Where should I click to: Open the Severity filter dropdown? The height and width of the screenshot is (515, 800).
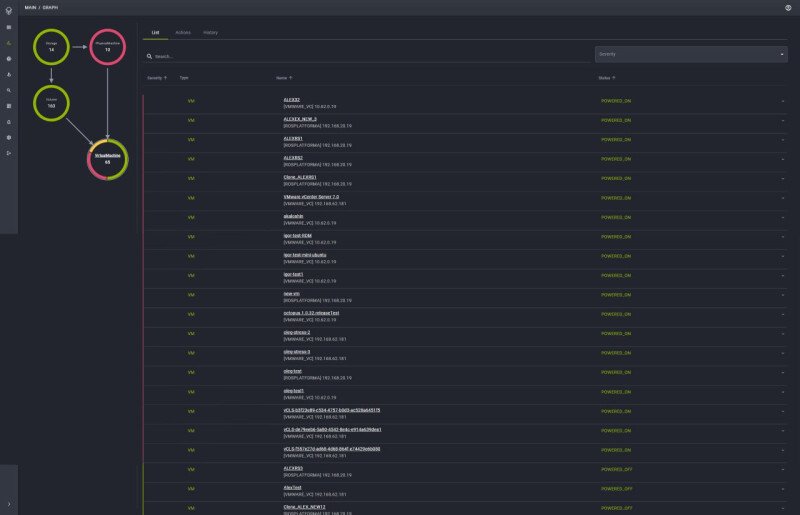pos(691,54)
